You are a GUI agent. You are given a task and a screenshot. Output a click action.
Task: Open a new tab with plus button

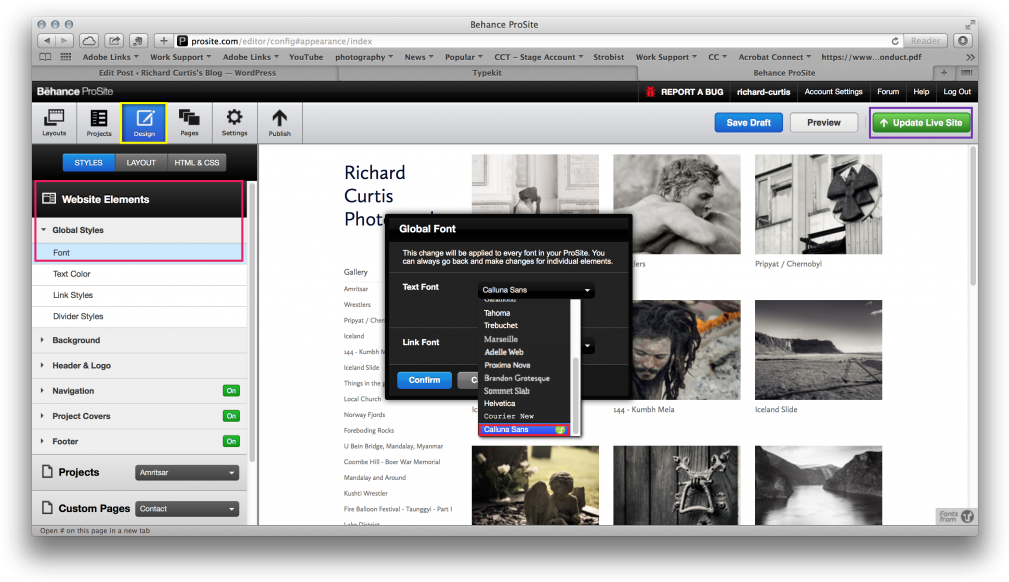944,73
